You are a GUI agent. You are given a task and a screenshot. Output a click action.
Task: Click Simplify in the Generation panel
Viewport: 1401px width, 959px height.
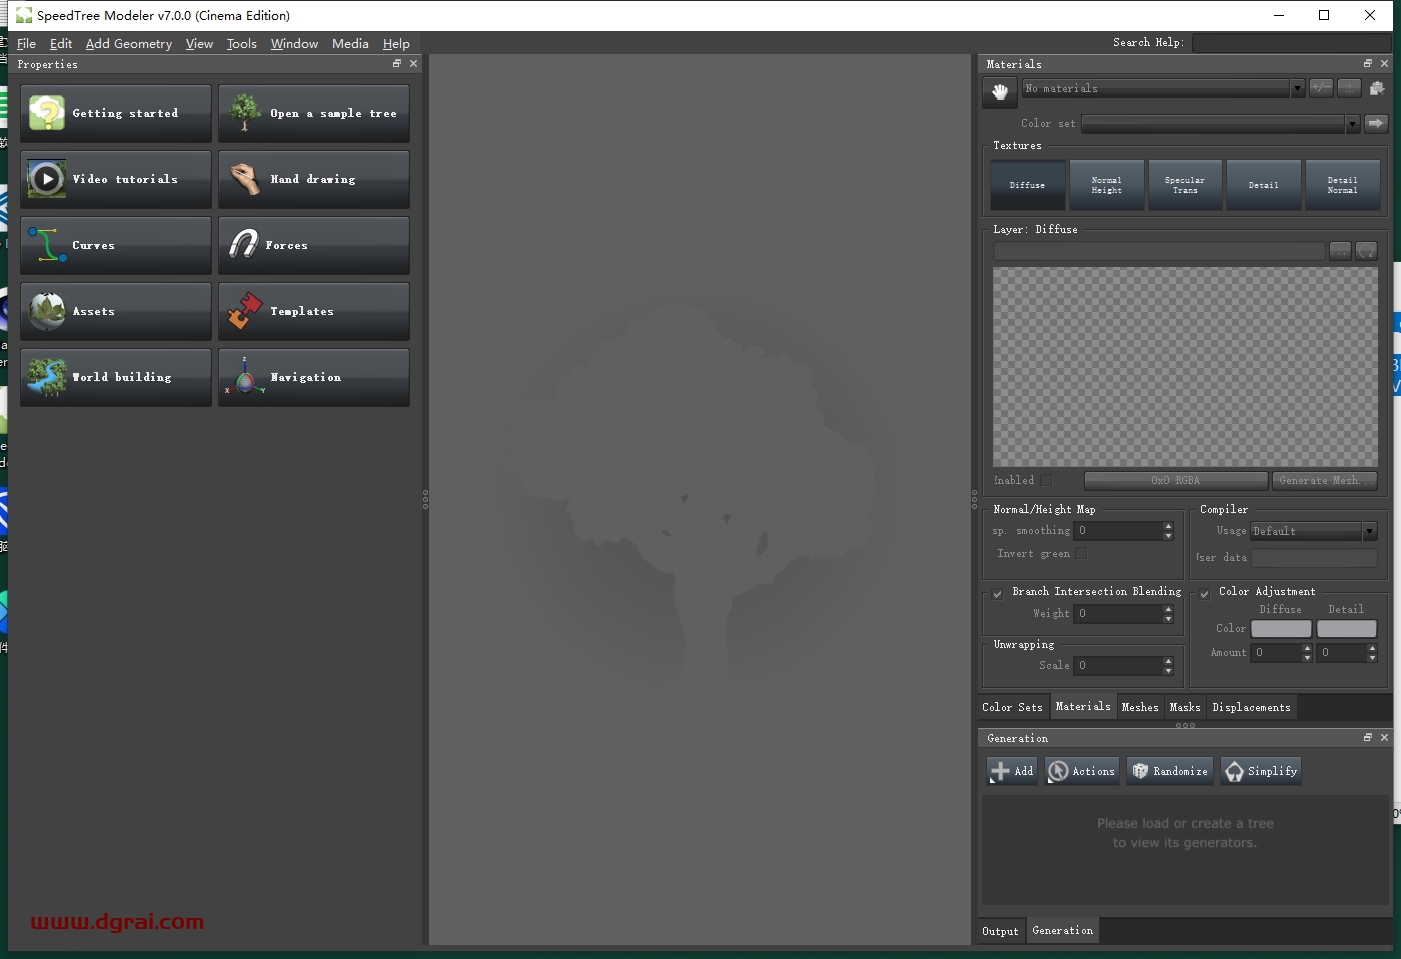(x=1261, y=771)
